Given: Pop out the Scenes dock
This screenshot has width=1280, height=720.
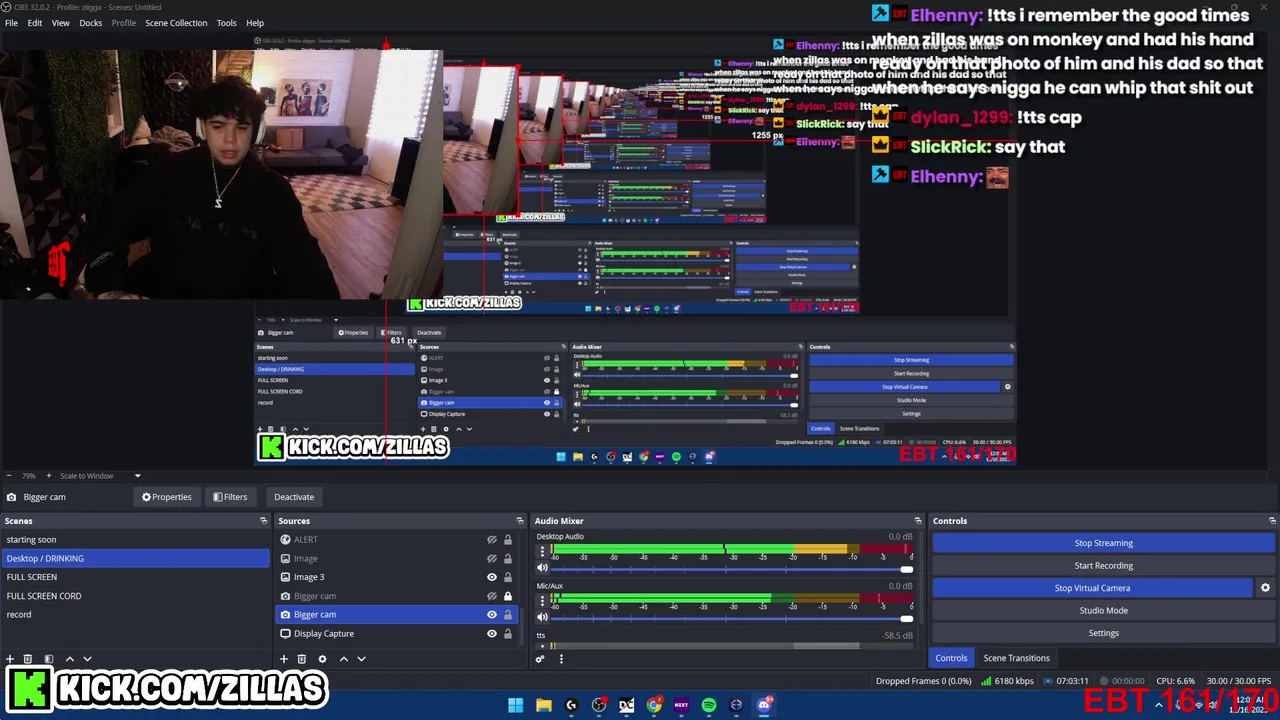Looking at the screenshot, I should pyautogui.click(x=263, y=521).
